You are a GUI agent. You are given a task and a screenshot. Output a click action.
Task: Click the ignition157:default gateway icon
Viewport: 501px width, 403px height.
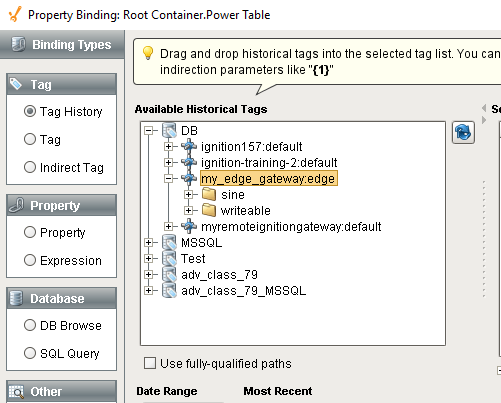(x=189, y=146)
